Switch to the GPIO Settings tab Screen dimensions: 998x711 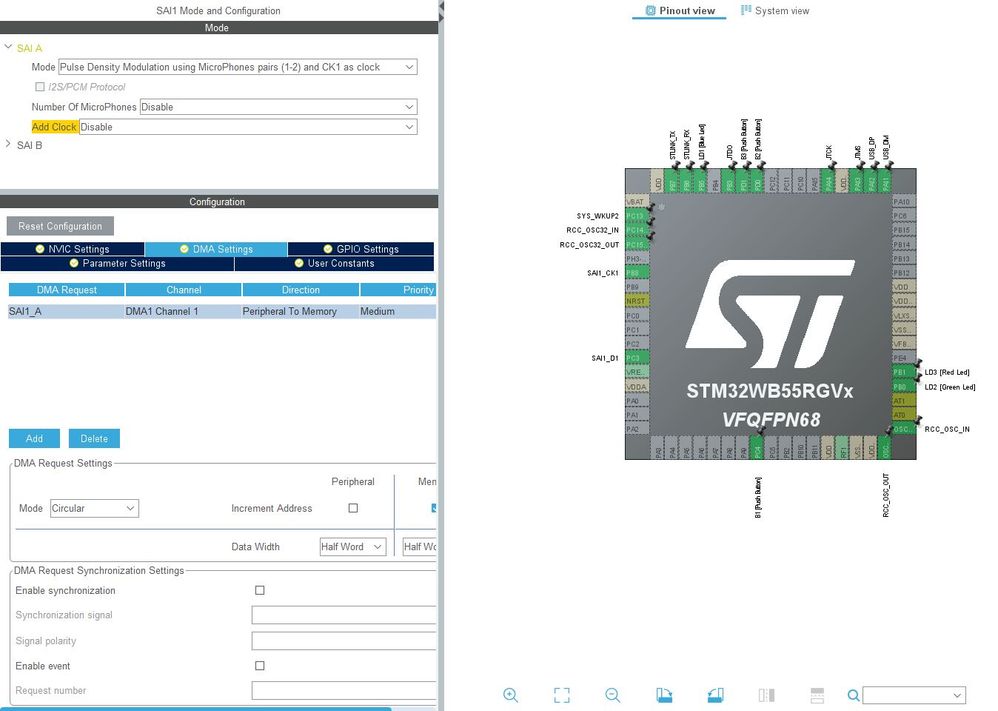(x=361, y=249)
